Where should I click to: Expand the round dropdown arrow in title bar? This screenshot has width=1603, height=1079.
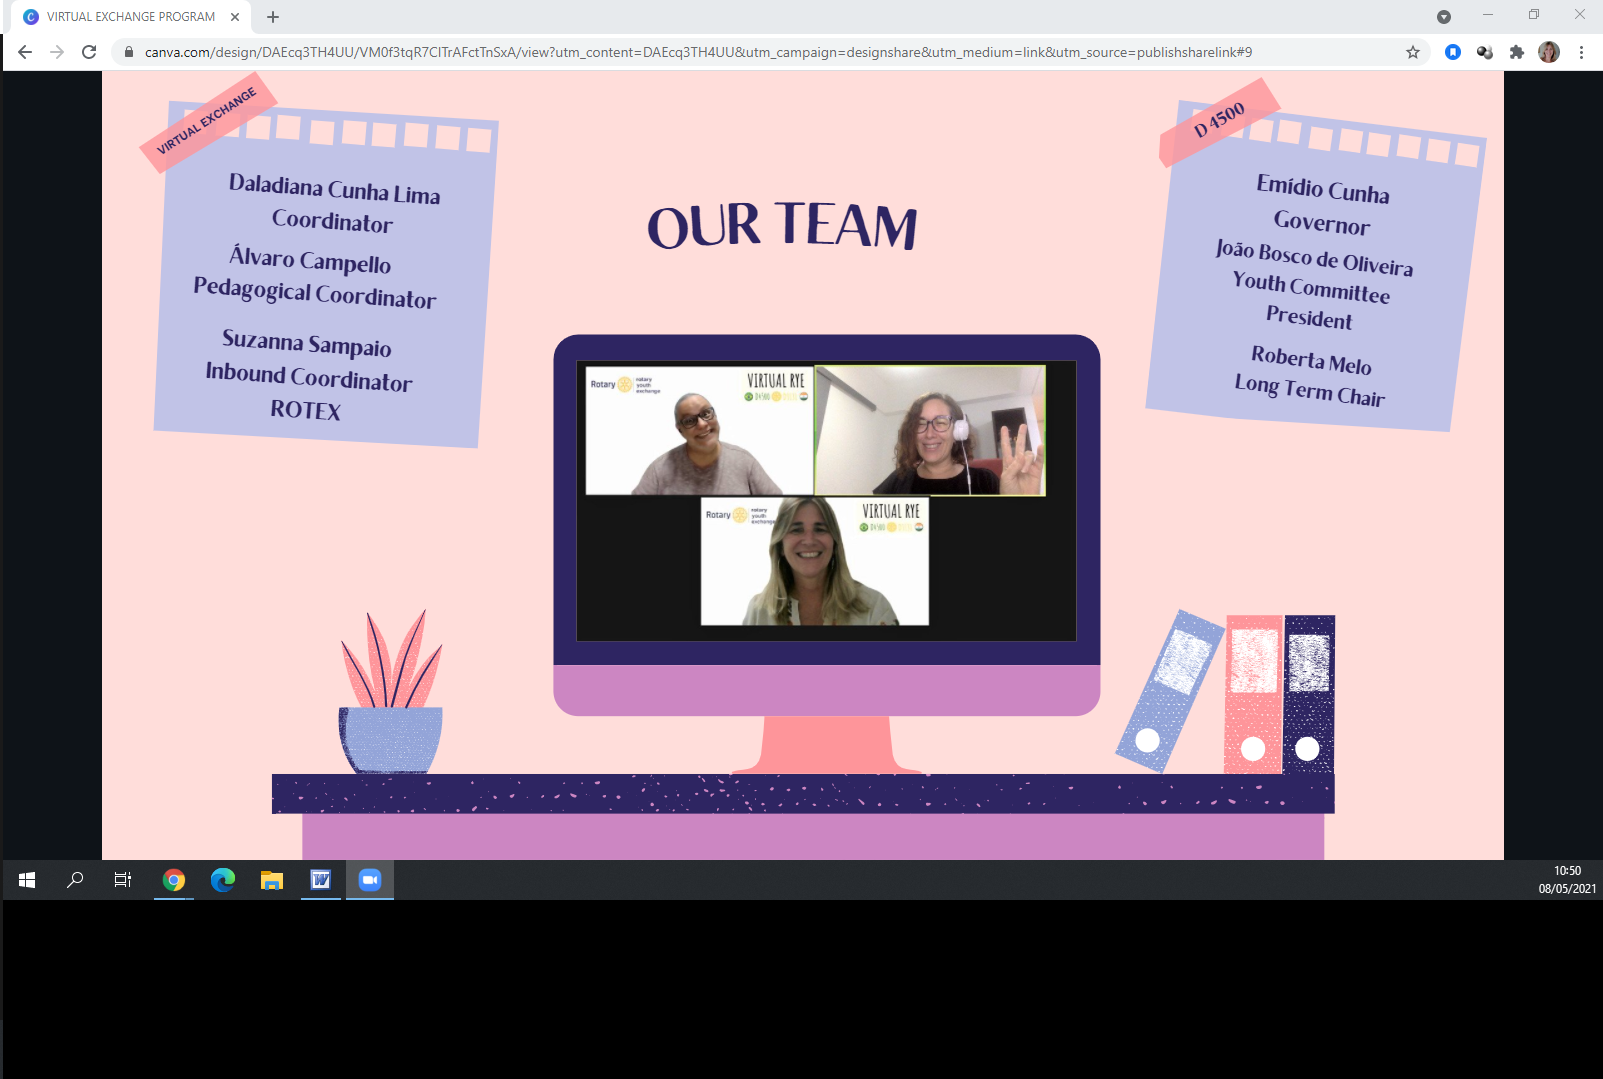pos(1444,16)
